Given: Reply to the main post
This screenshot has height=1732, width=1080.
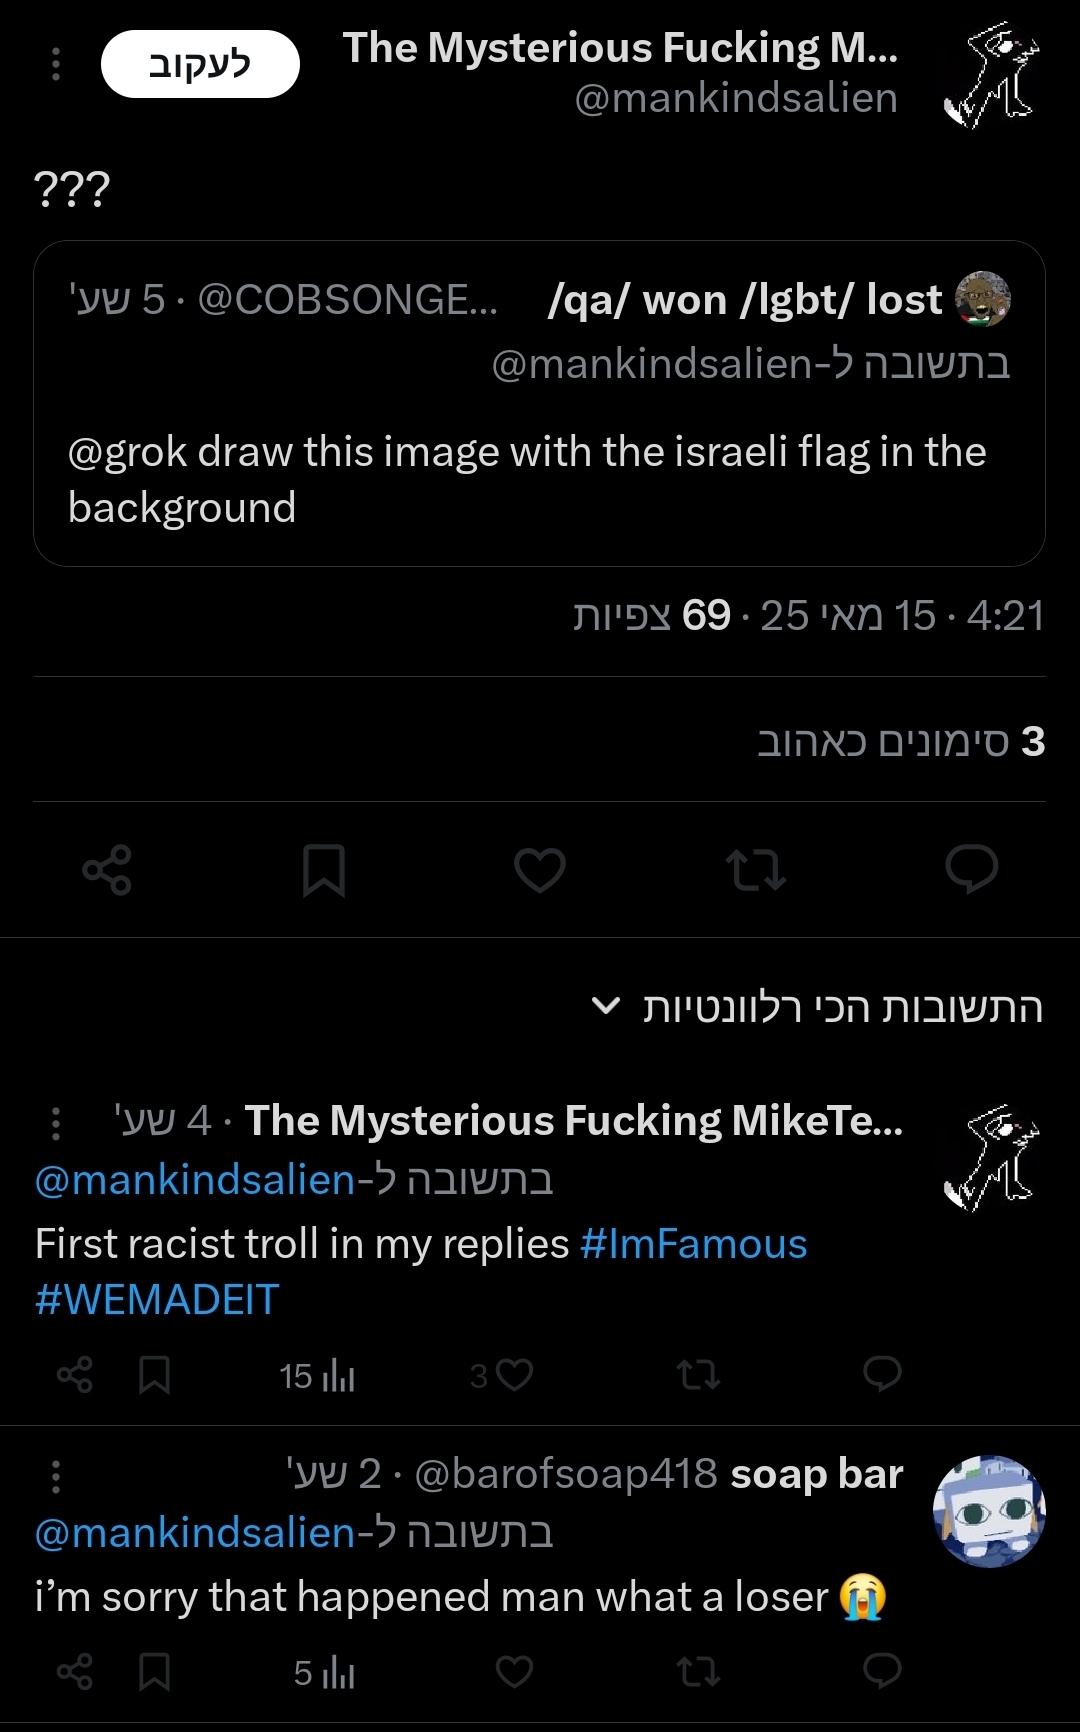Looking at the screenshot, I should 971,869.
